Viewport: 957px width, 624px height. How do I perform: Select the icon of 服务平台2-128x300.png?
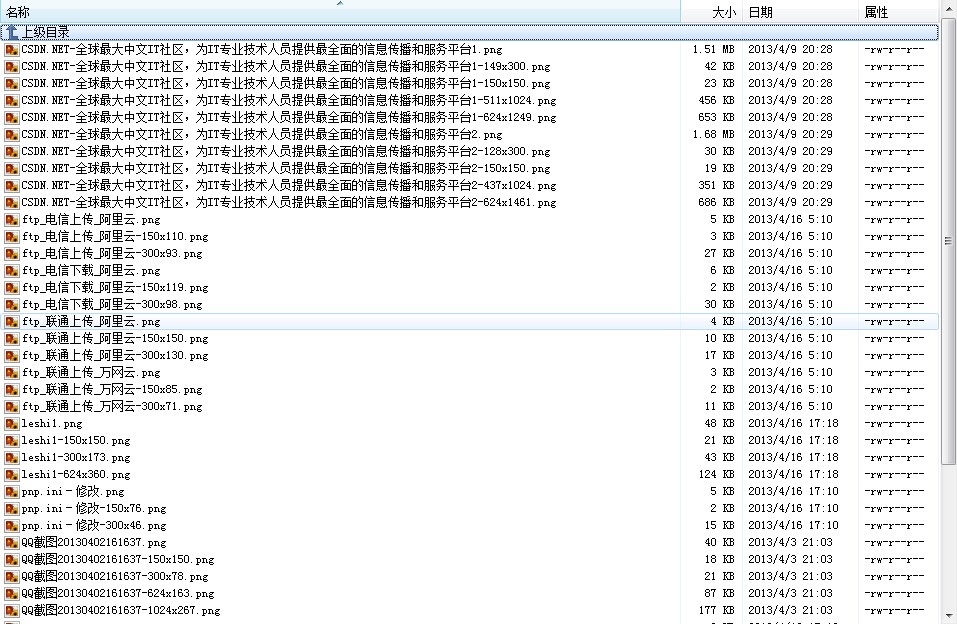tap(12, 152)
